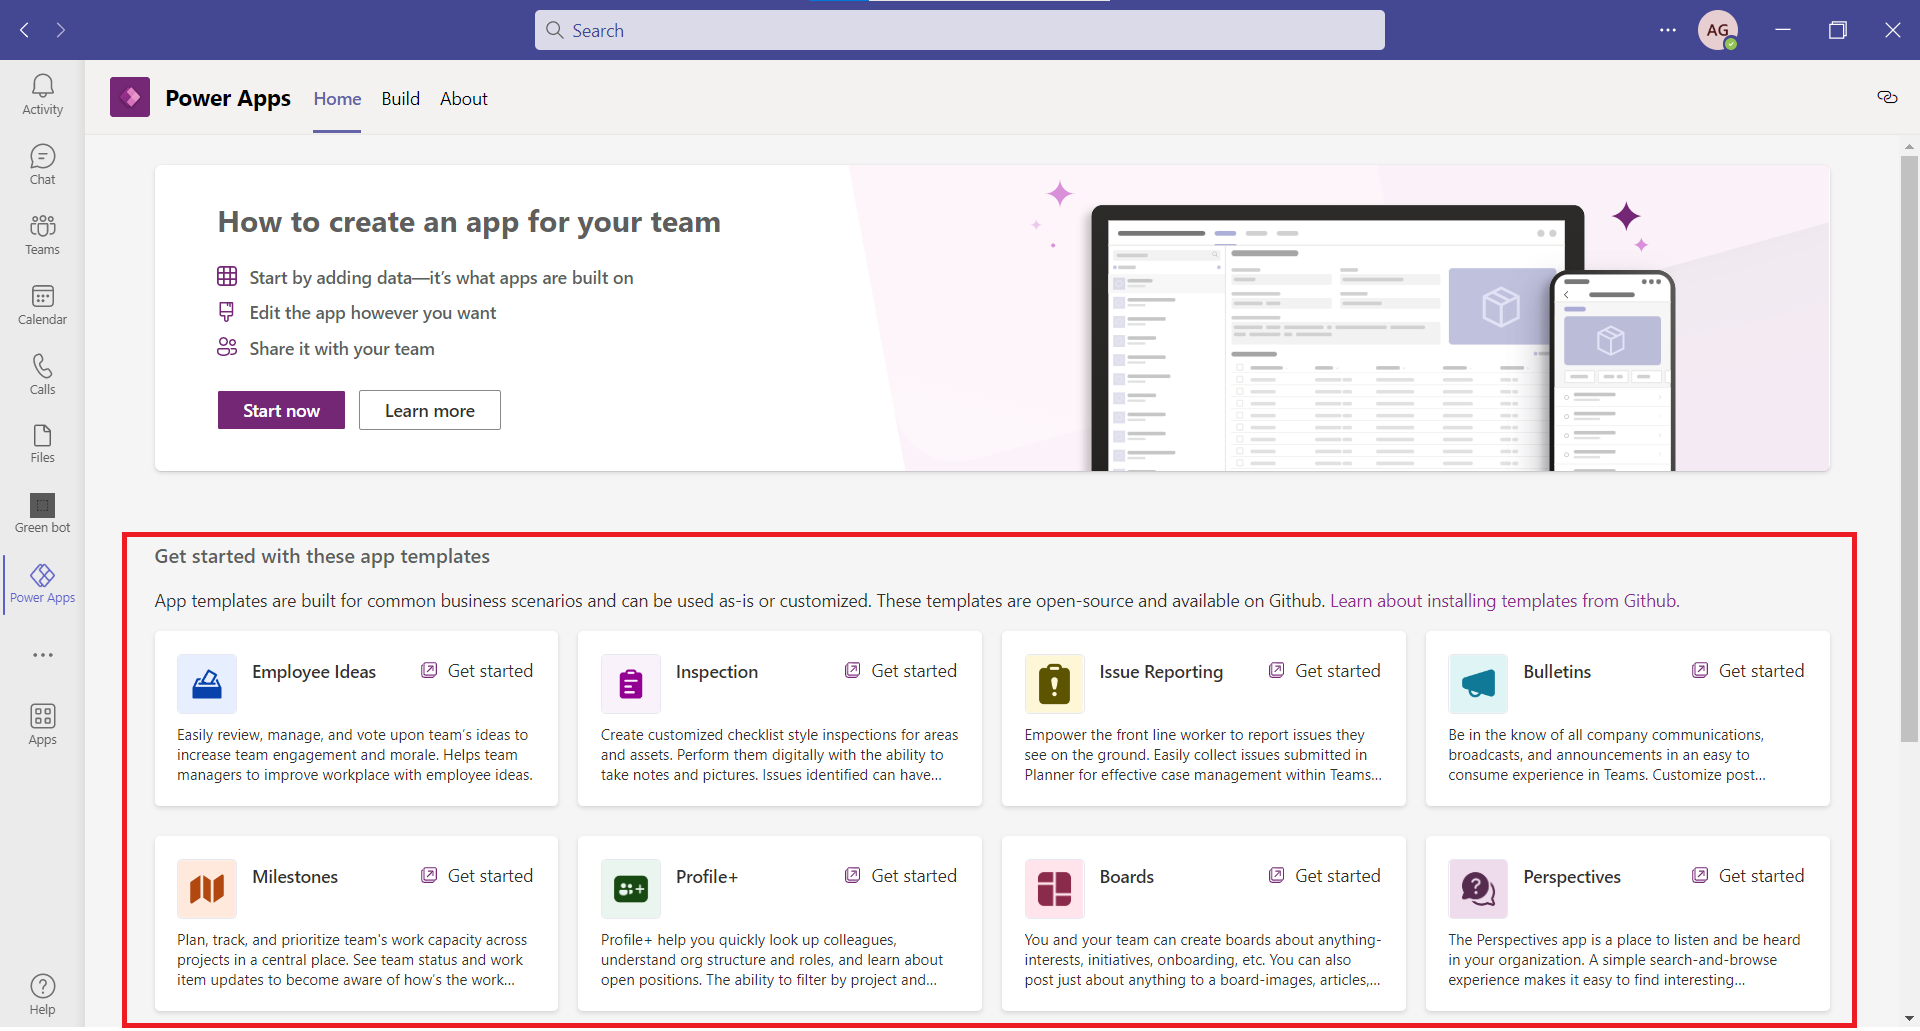The width and height of the screenshot is (1920, 1031).
Task: Open Files from the sidebar
Action: pos(42,441)
